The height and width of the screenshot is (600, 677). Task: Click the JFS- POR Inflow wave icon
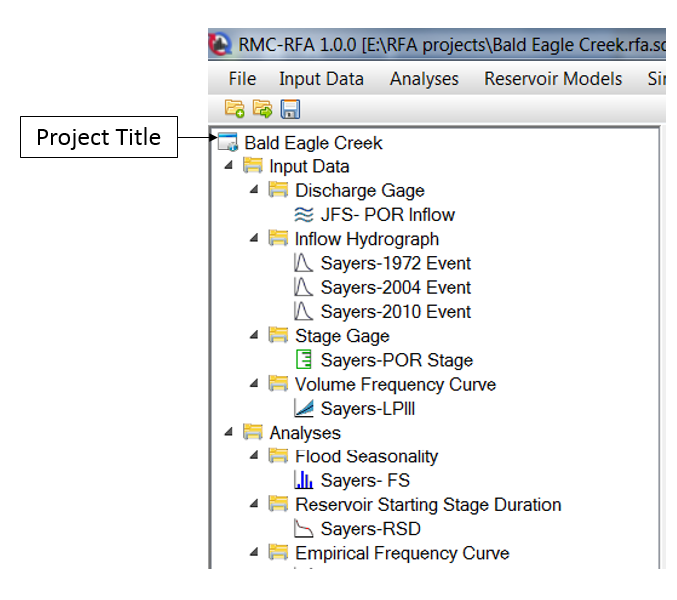[304, 215]
